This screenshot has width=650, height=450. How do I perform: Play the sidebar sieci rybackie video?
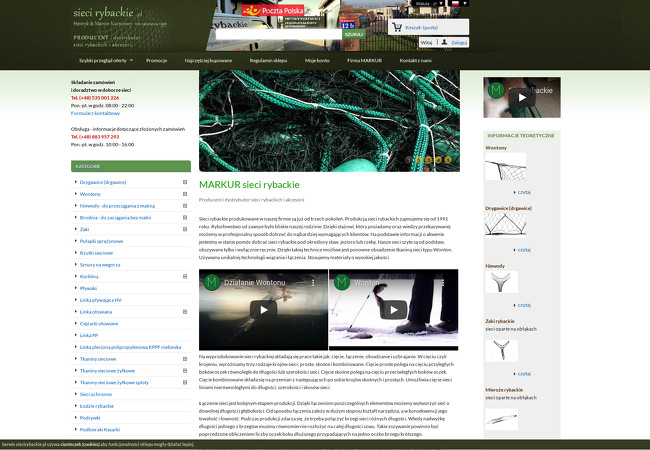click(522, 97)
